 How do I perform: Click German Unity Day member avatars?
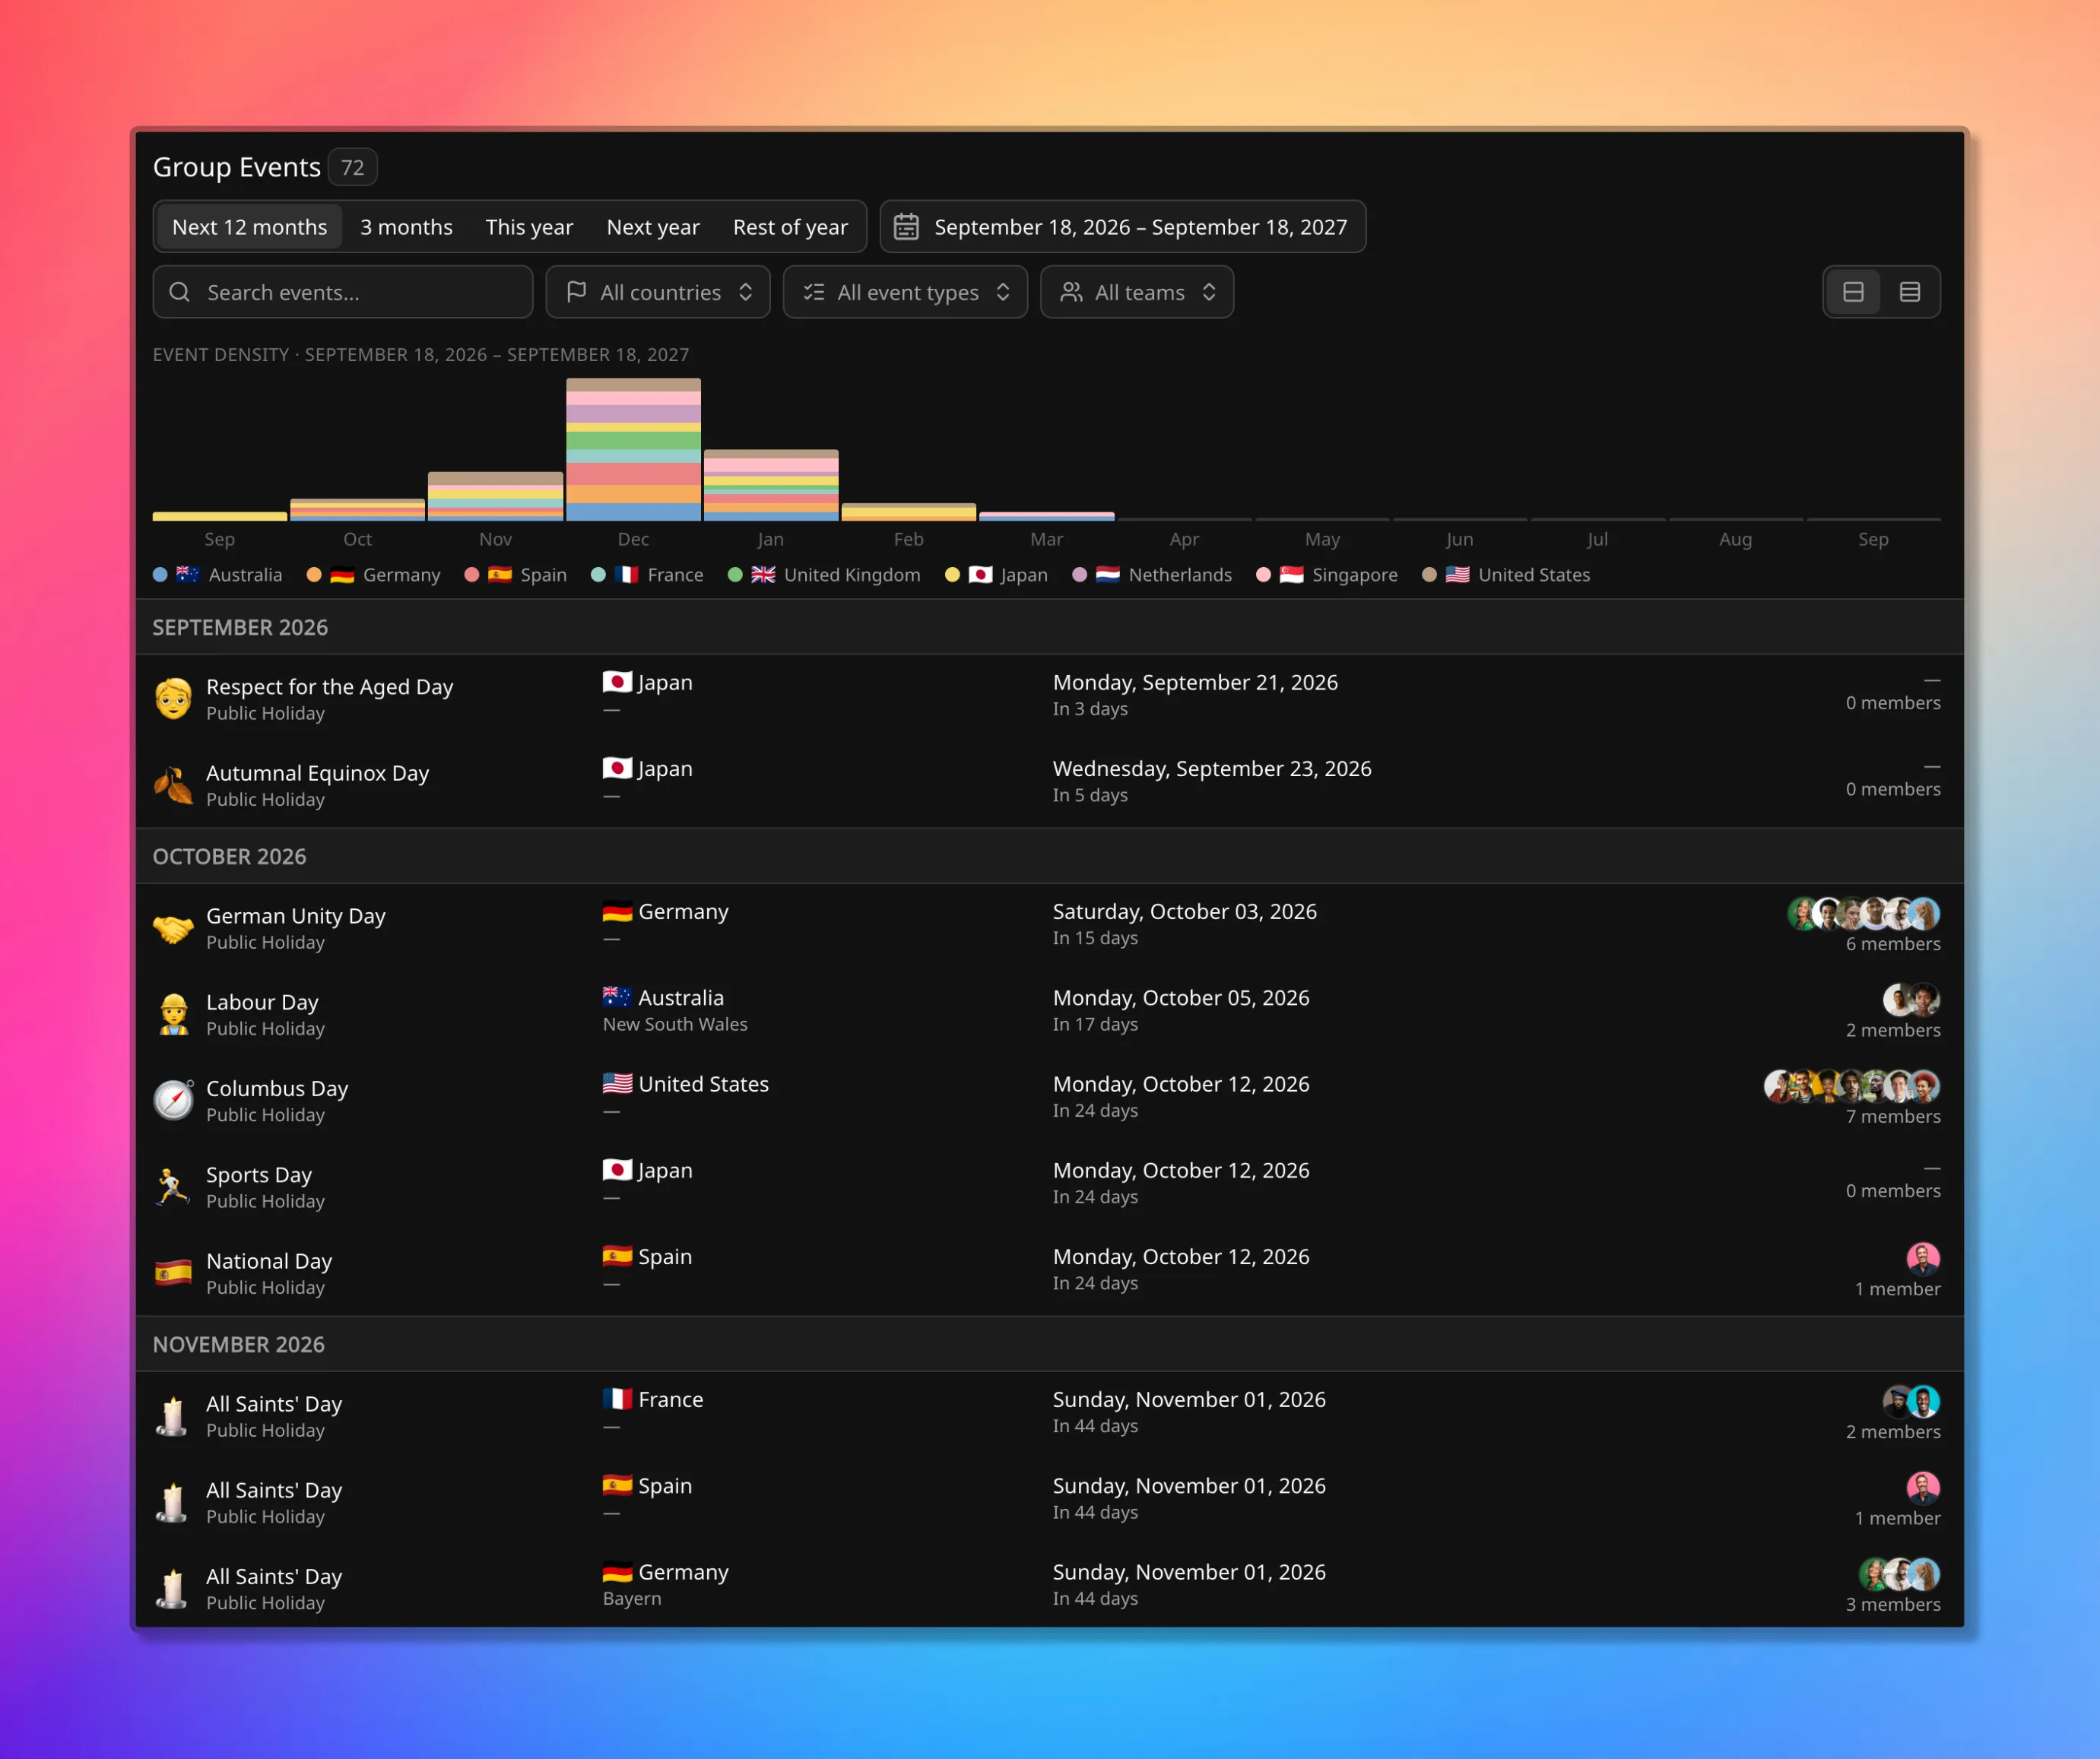tap(1864, 913)
